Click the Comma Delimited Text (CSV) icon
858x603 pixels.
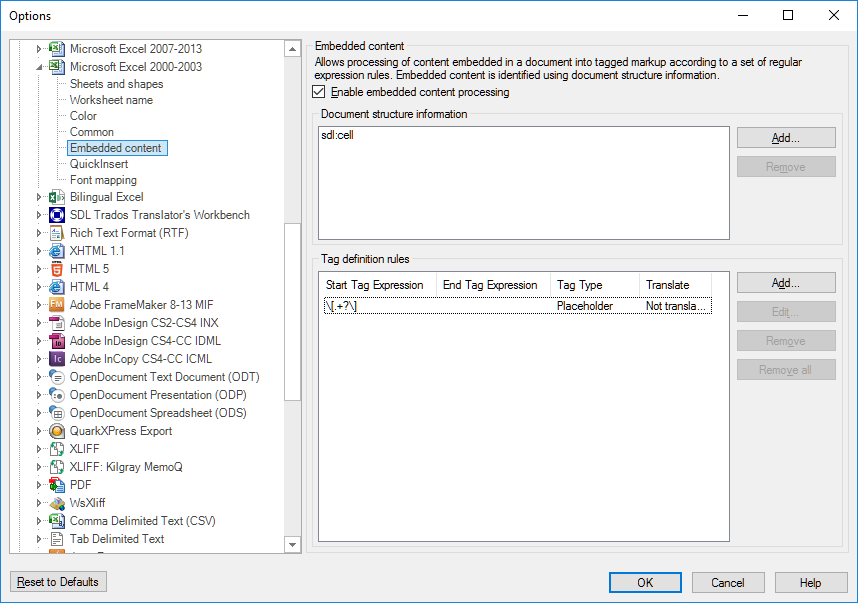pyautogui.click(x=57, y=521)
